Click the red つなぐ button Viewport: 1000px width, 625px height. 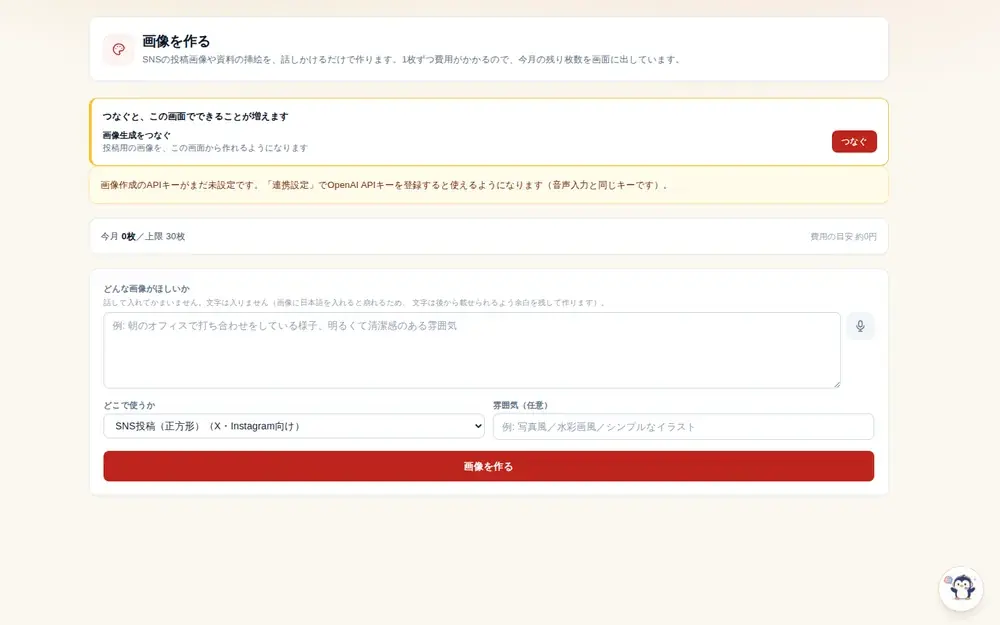(854, 142)
